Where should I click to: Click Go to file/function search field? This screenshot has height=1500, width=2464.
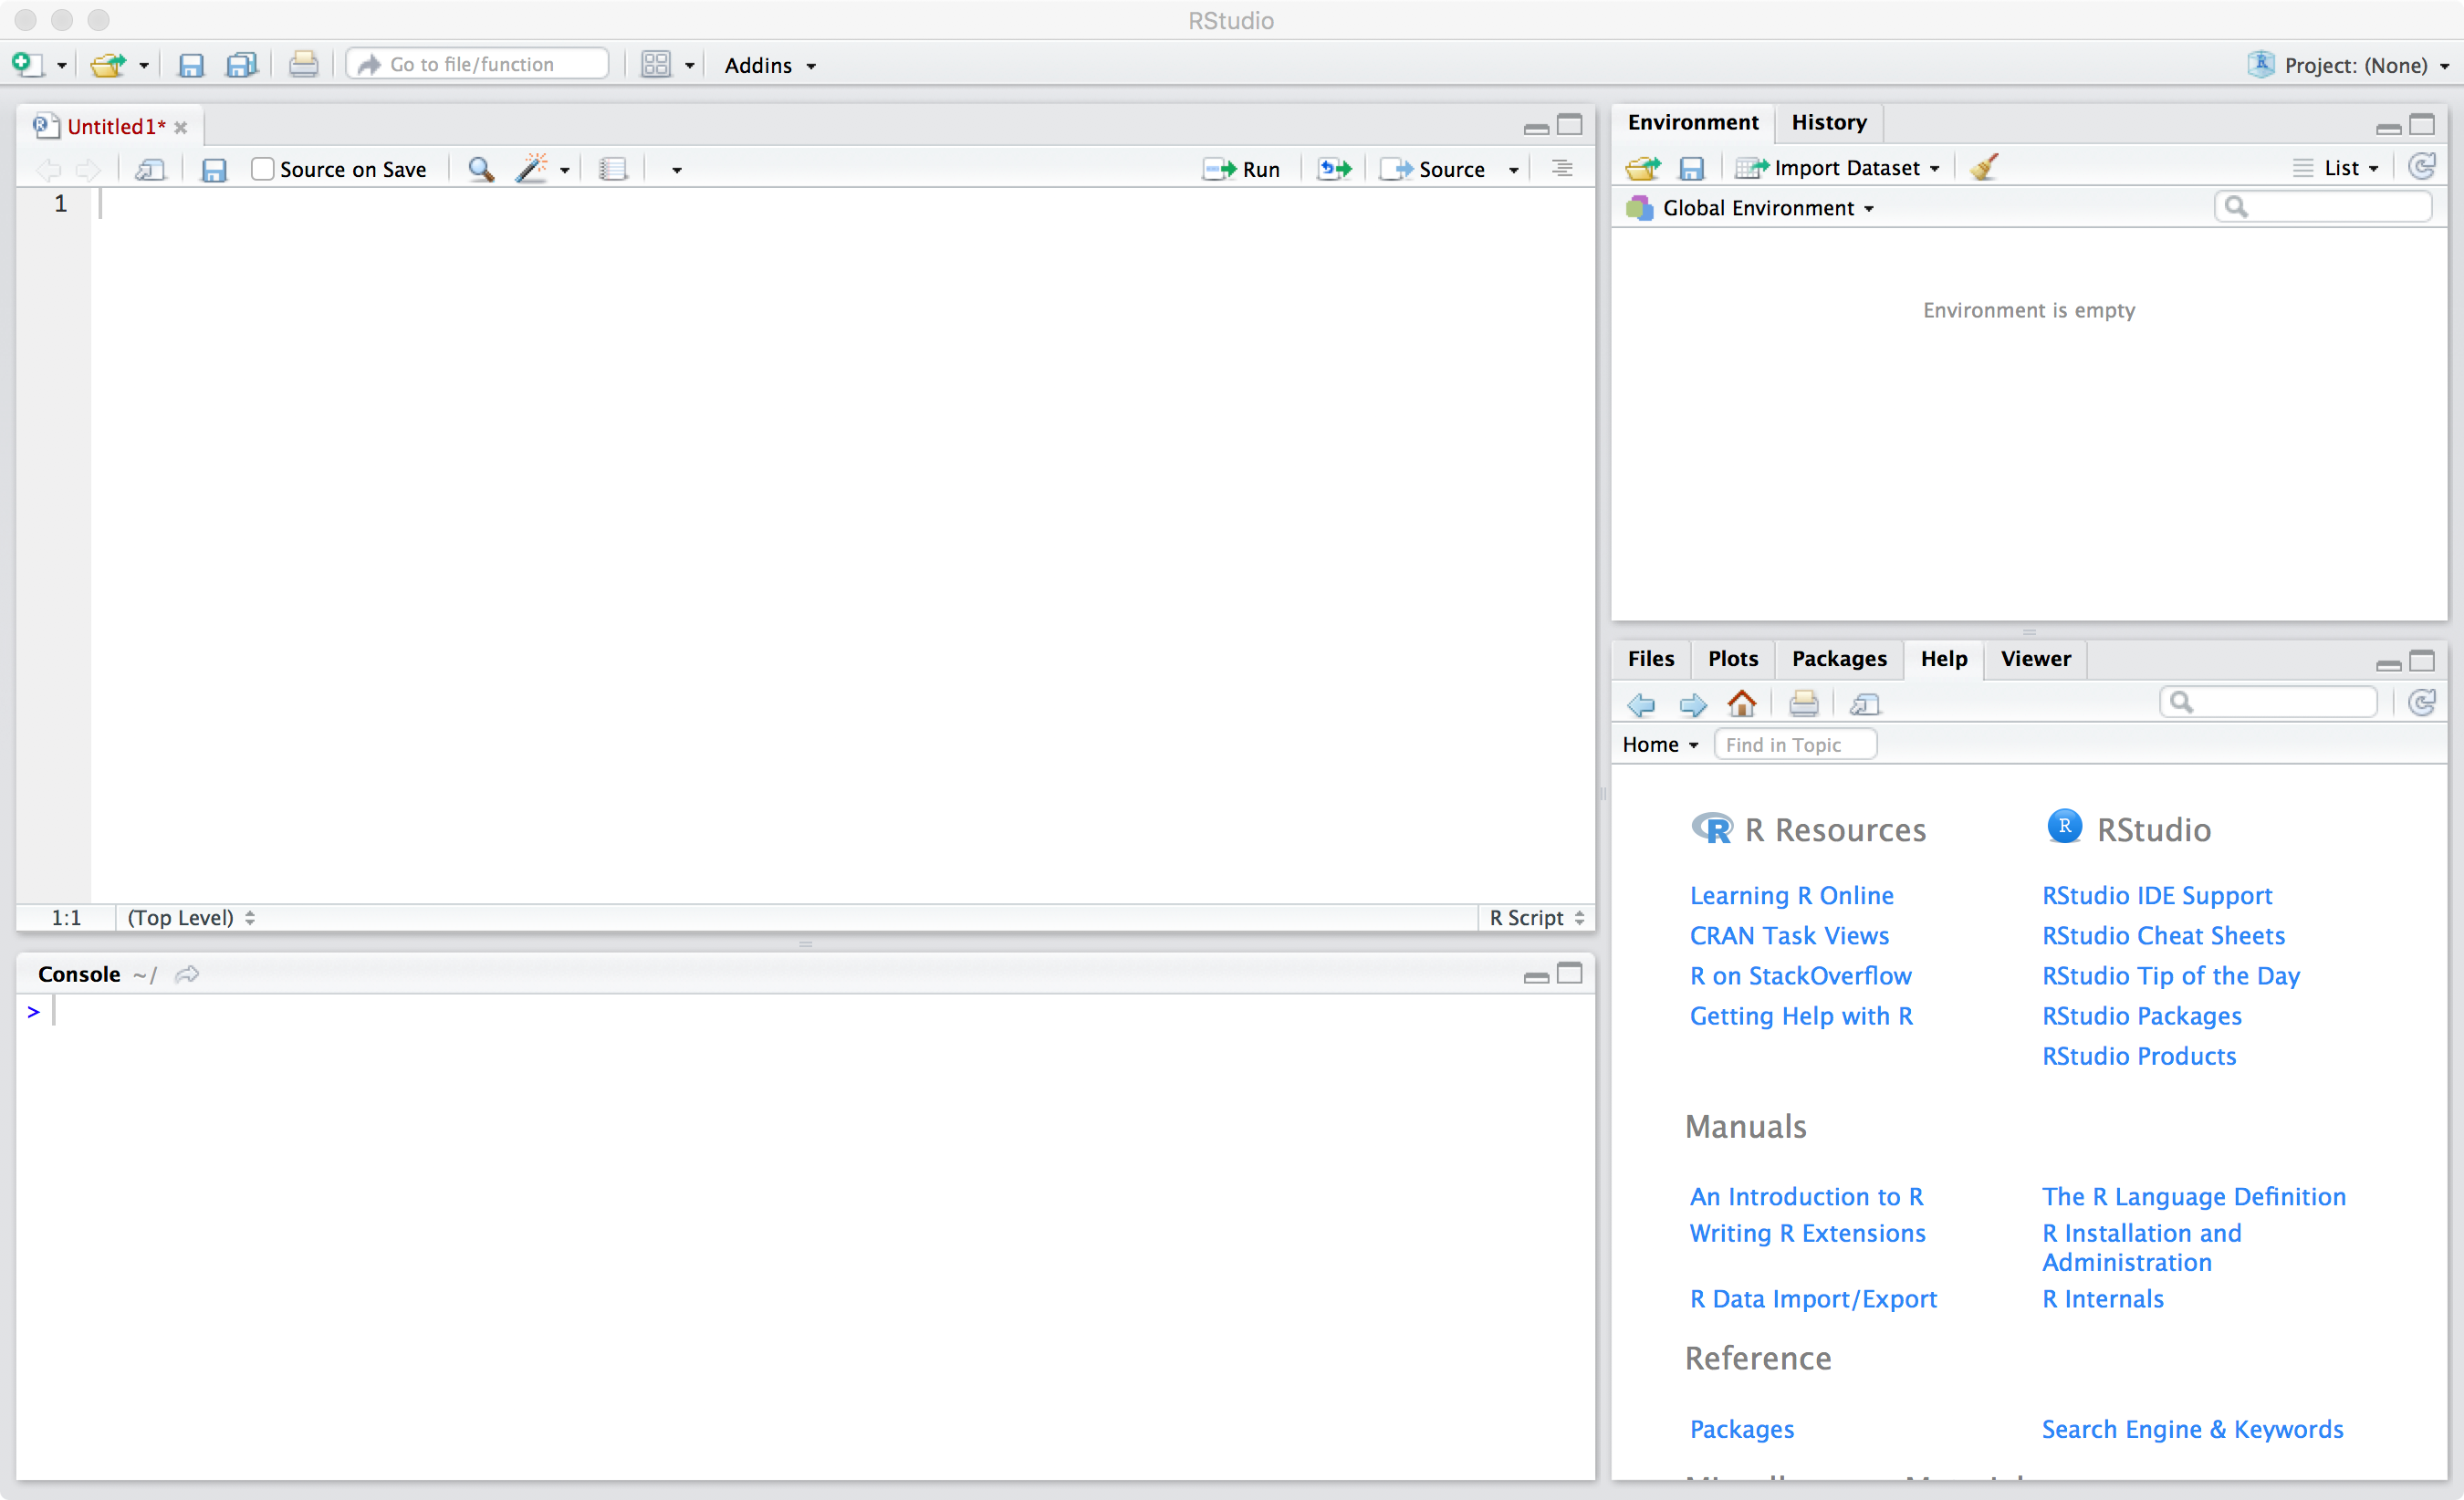tap(477, 64)
